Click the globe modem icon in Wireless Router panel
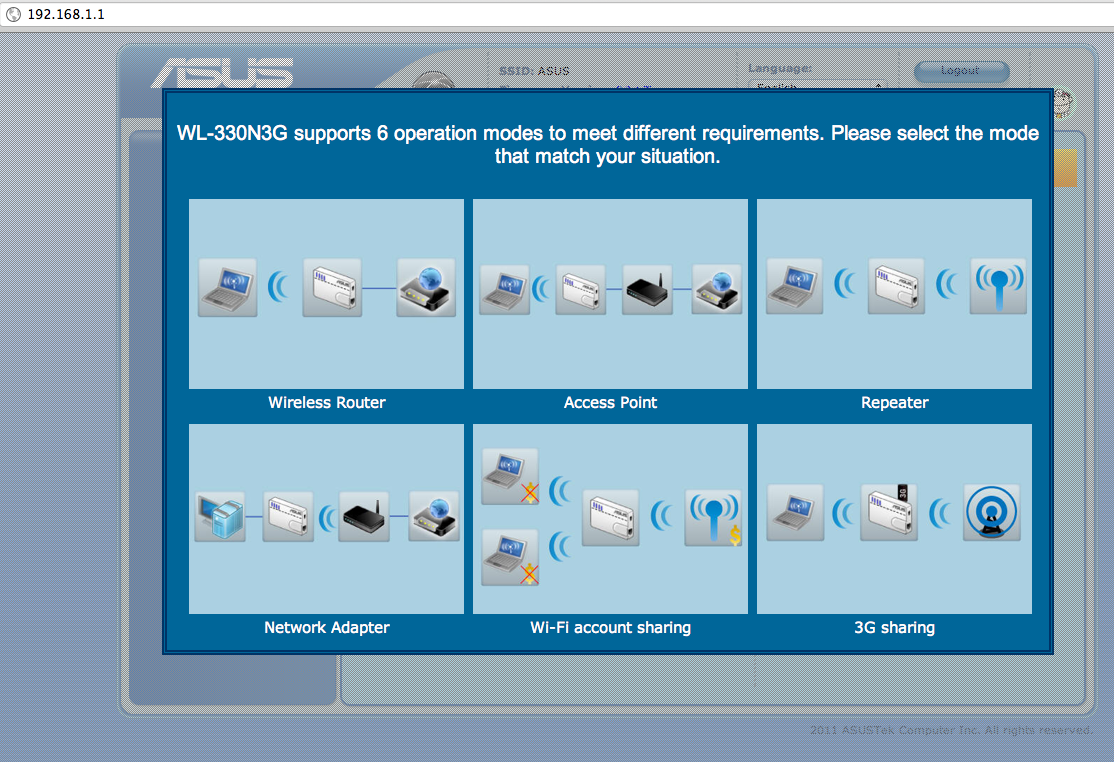The image size is (1114, 762). [426, 288]
